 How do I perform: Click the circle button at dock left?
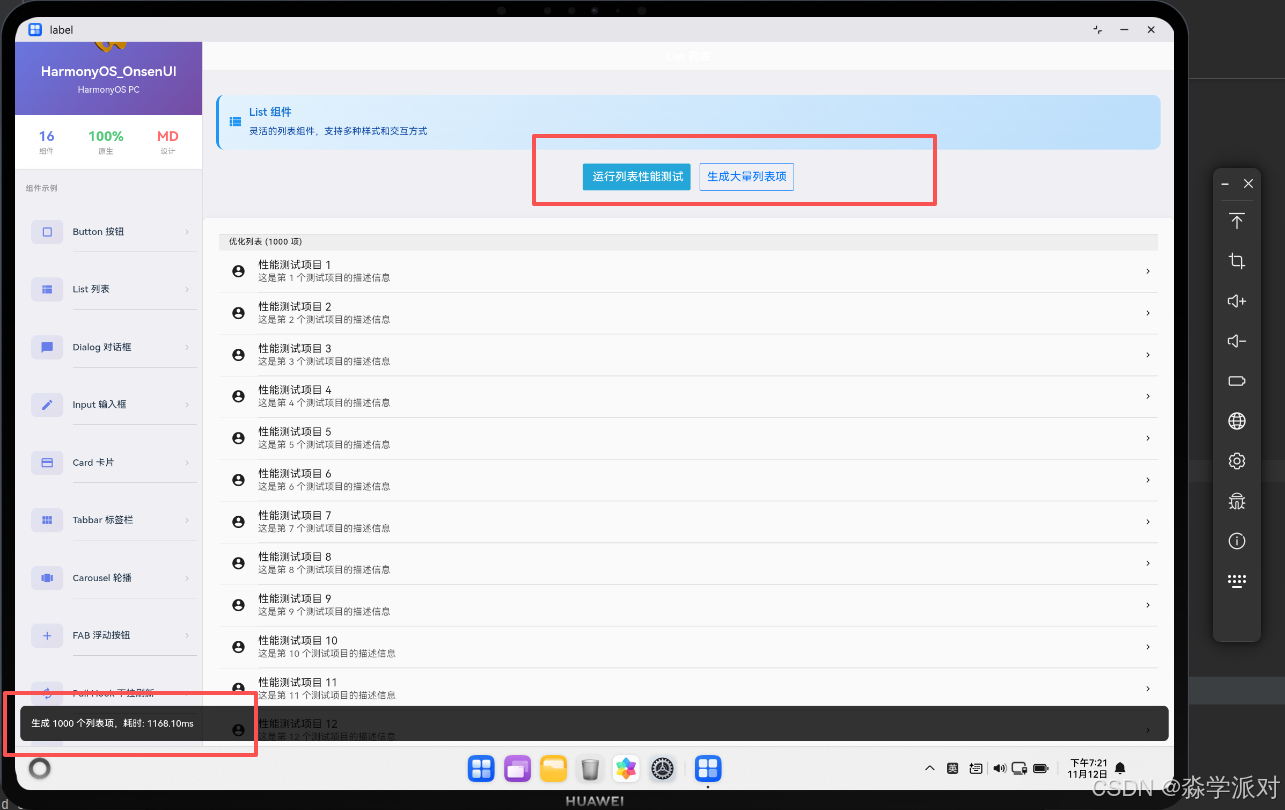coord(40,768)
